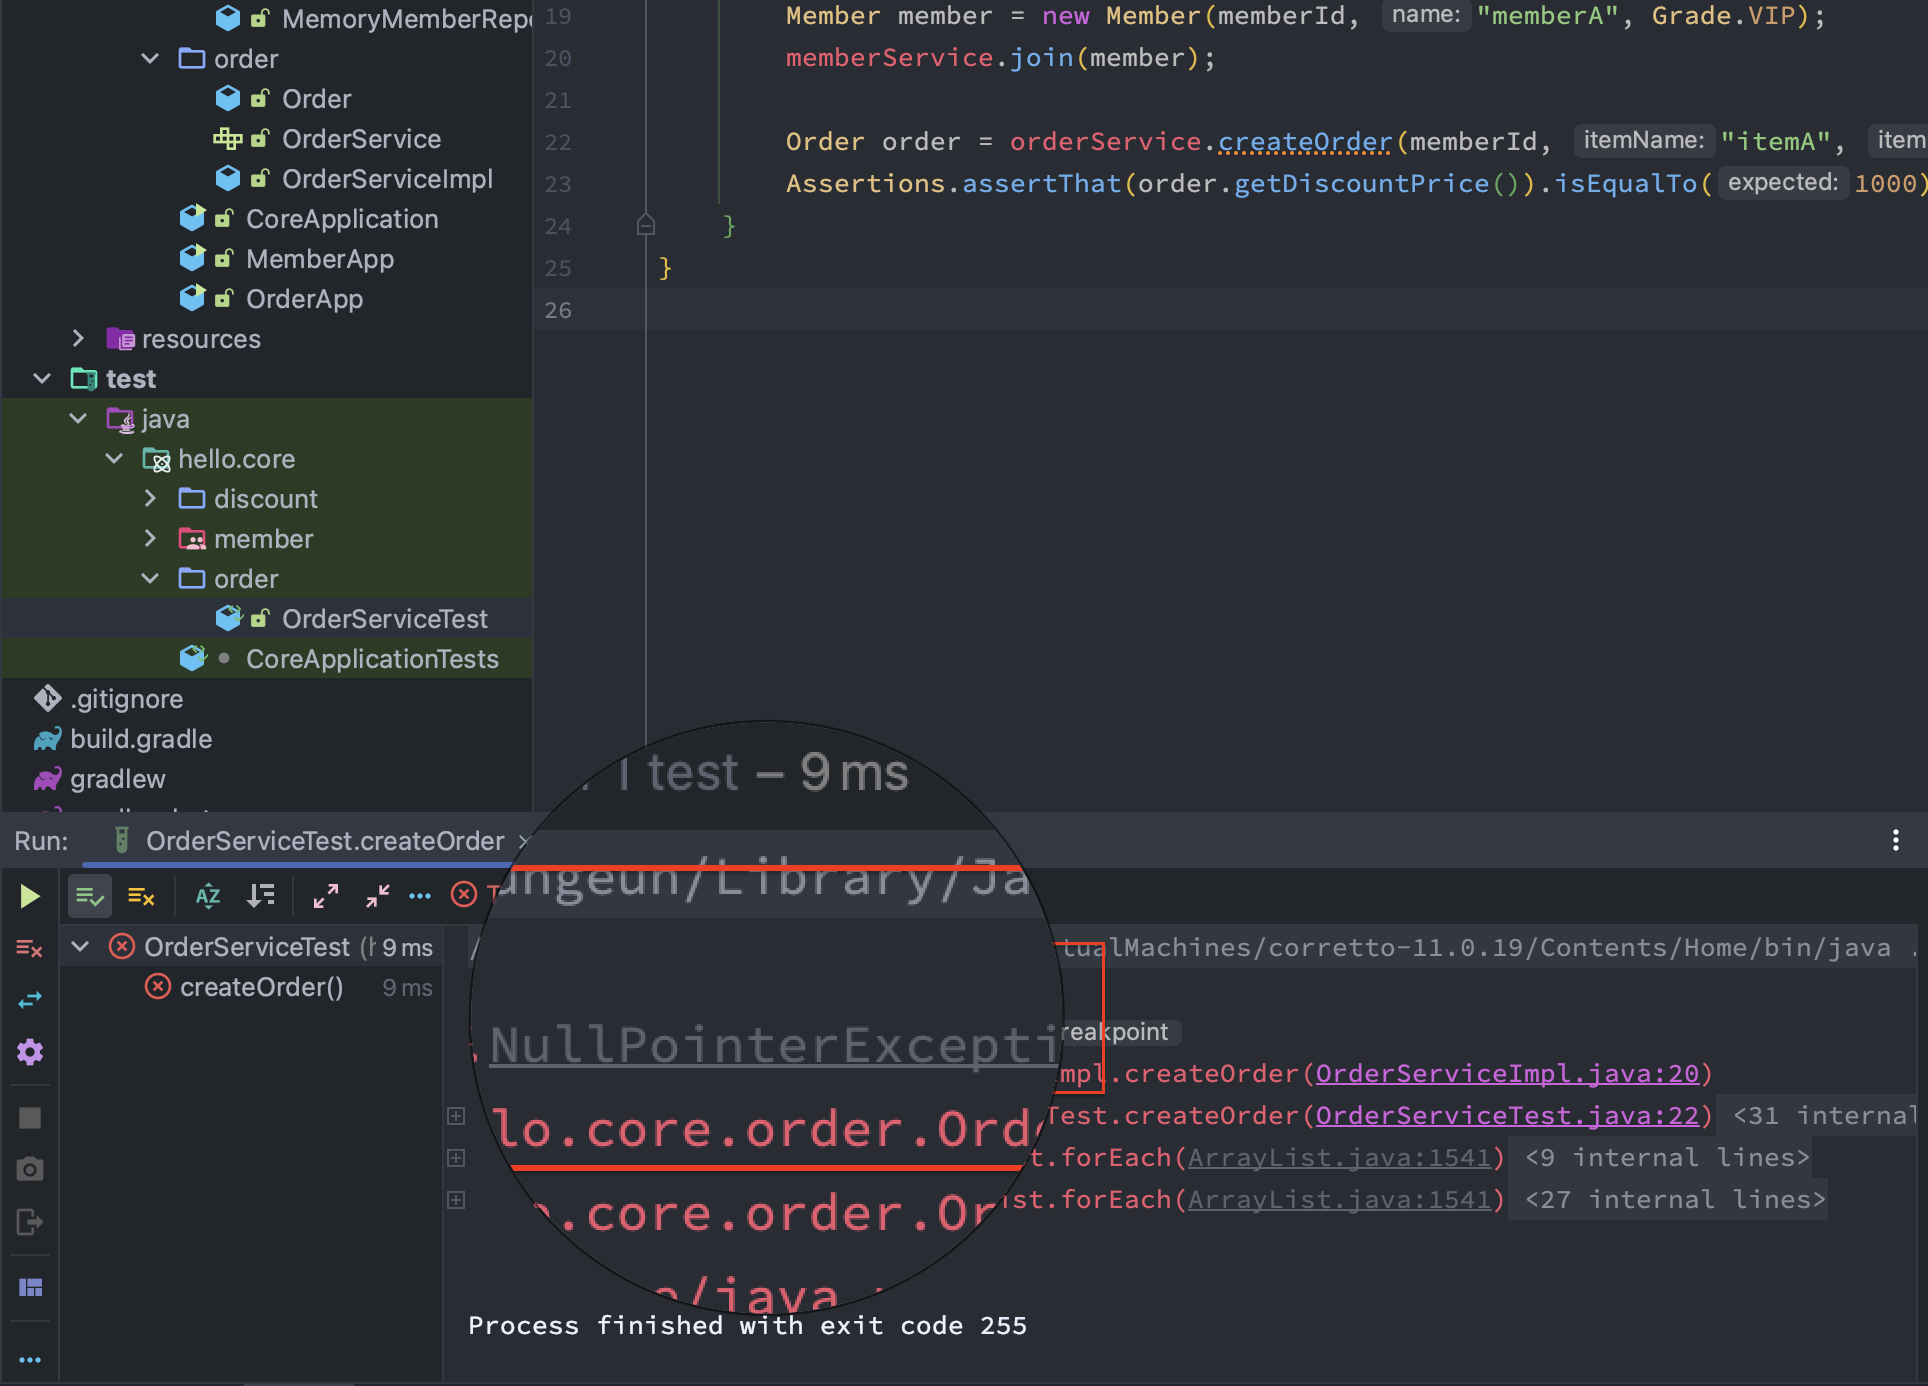Open the Run panel options kebab menu
The width and height of the screenshot is (1928, 1386).
coord(1895,840)
